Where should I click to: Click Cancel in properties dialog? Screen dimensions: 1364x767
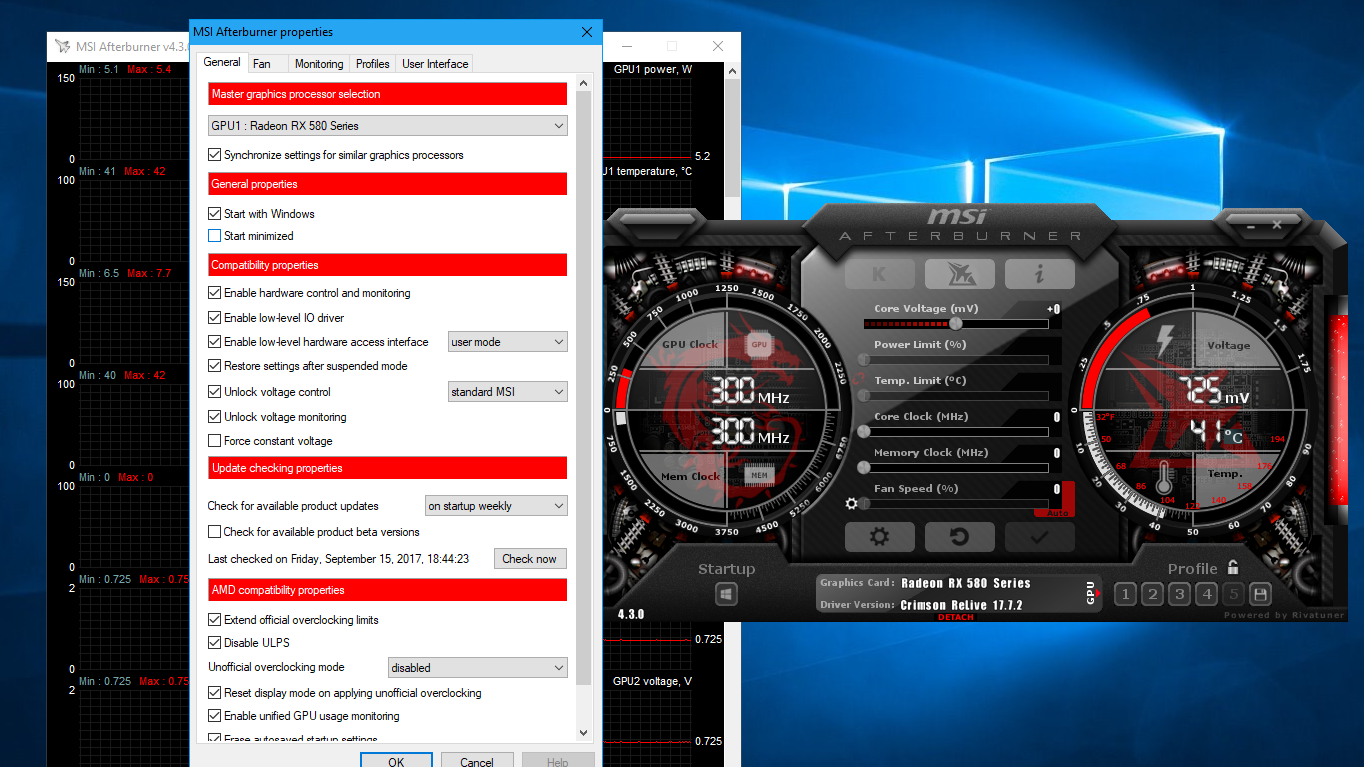[477, 762]
